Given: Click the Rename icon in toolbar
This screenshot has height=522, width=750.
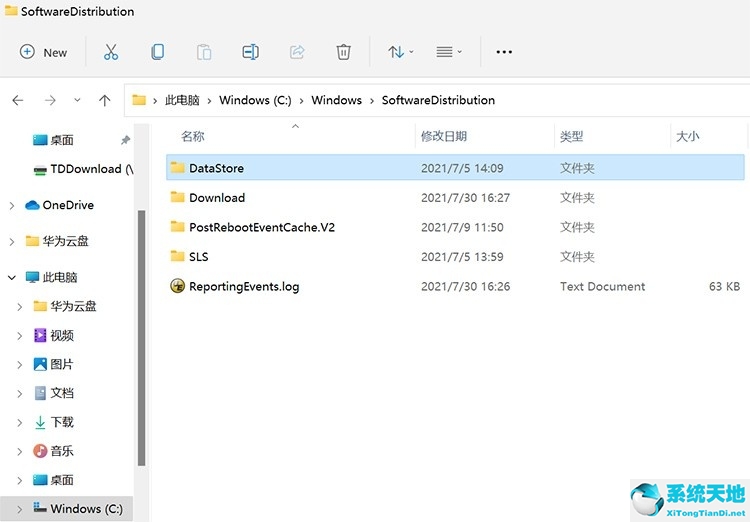Looking at the screenshot, I should pyautogui.click(x=251, y=52).
